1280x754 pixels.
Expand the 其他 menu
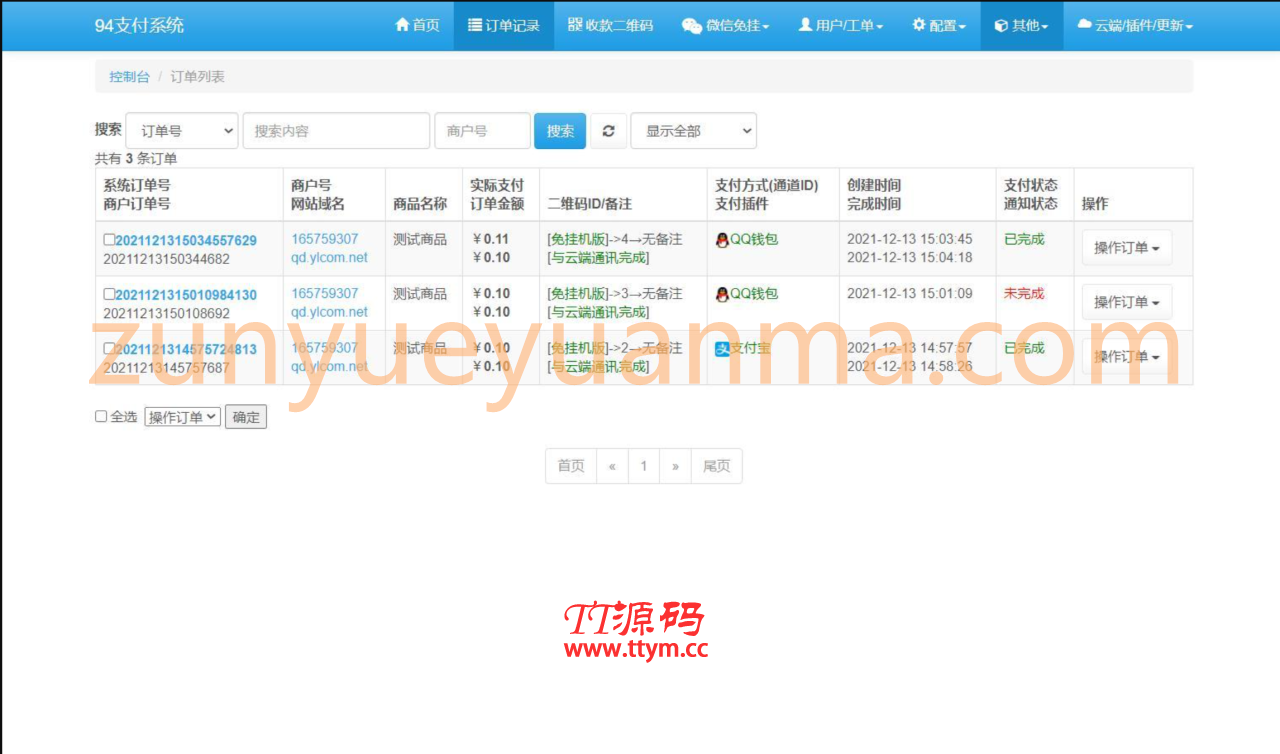[1022, 25]
